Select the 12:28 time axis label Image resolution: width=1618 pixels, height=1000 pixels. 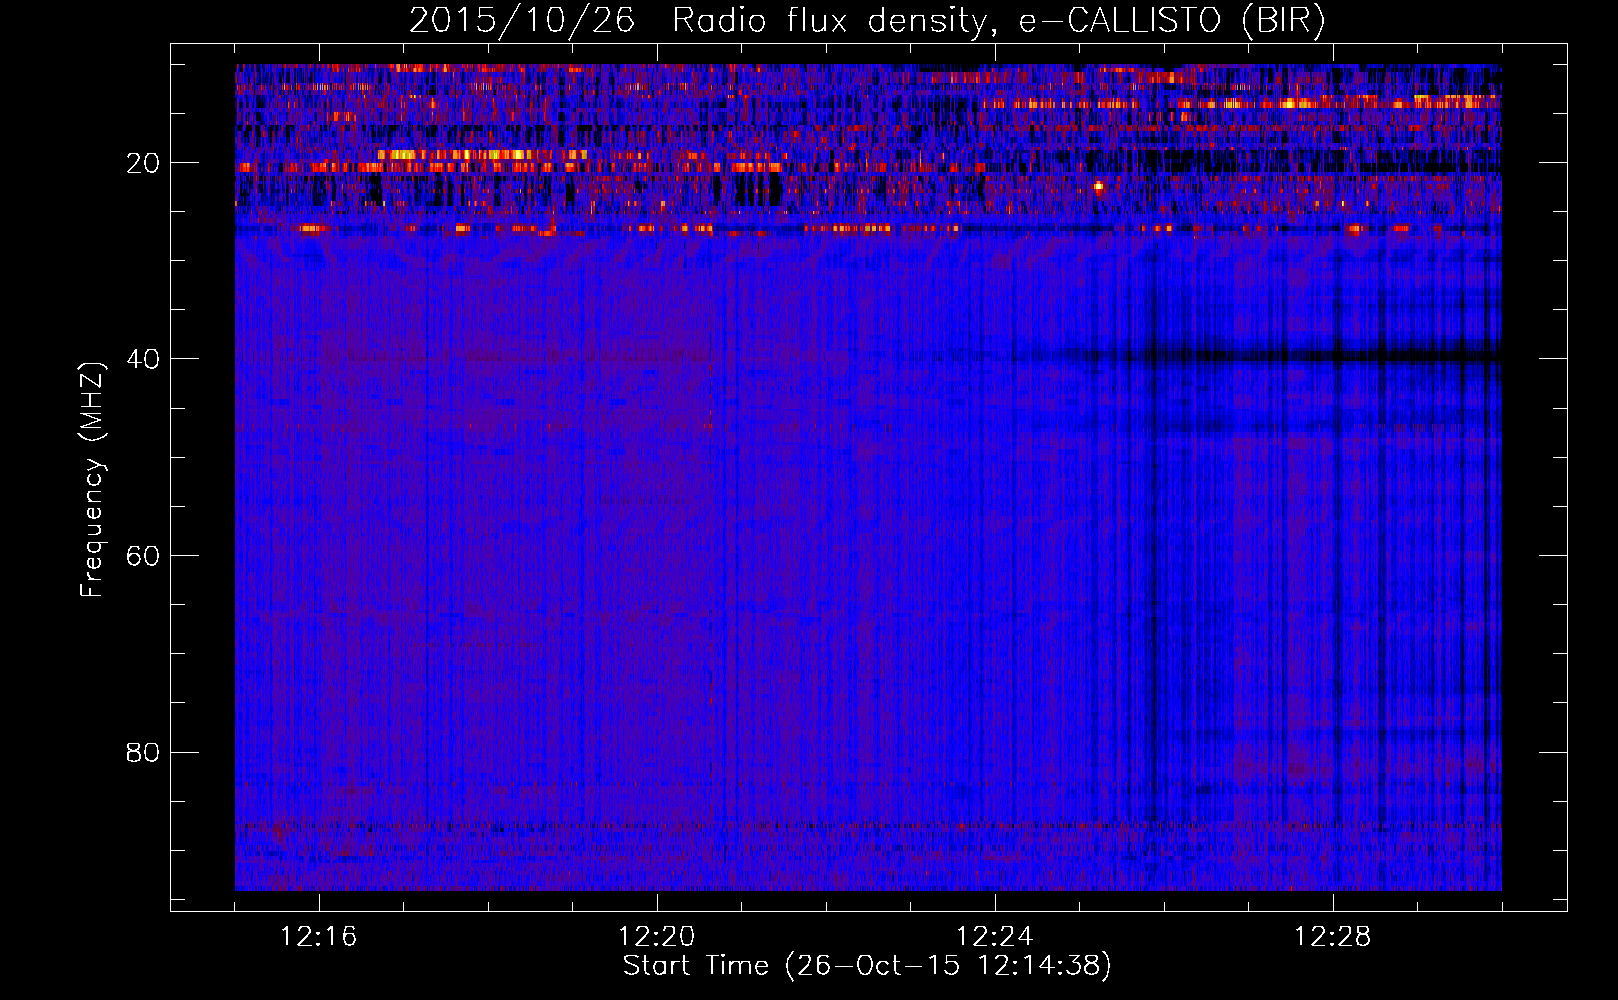tap(1333, 937)
